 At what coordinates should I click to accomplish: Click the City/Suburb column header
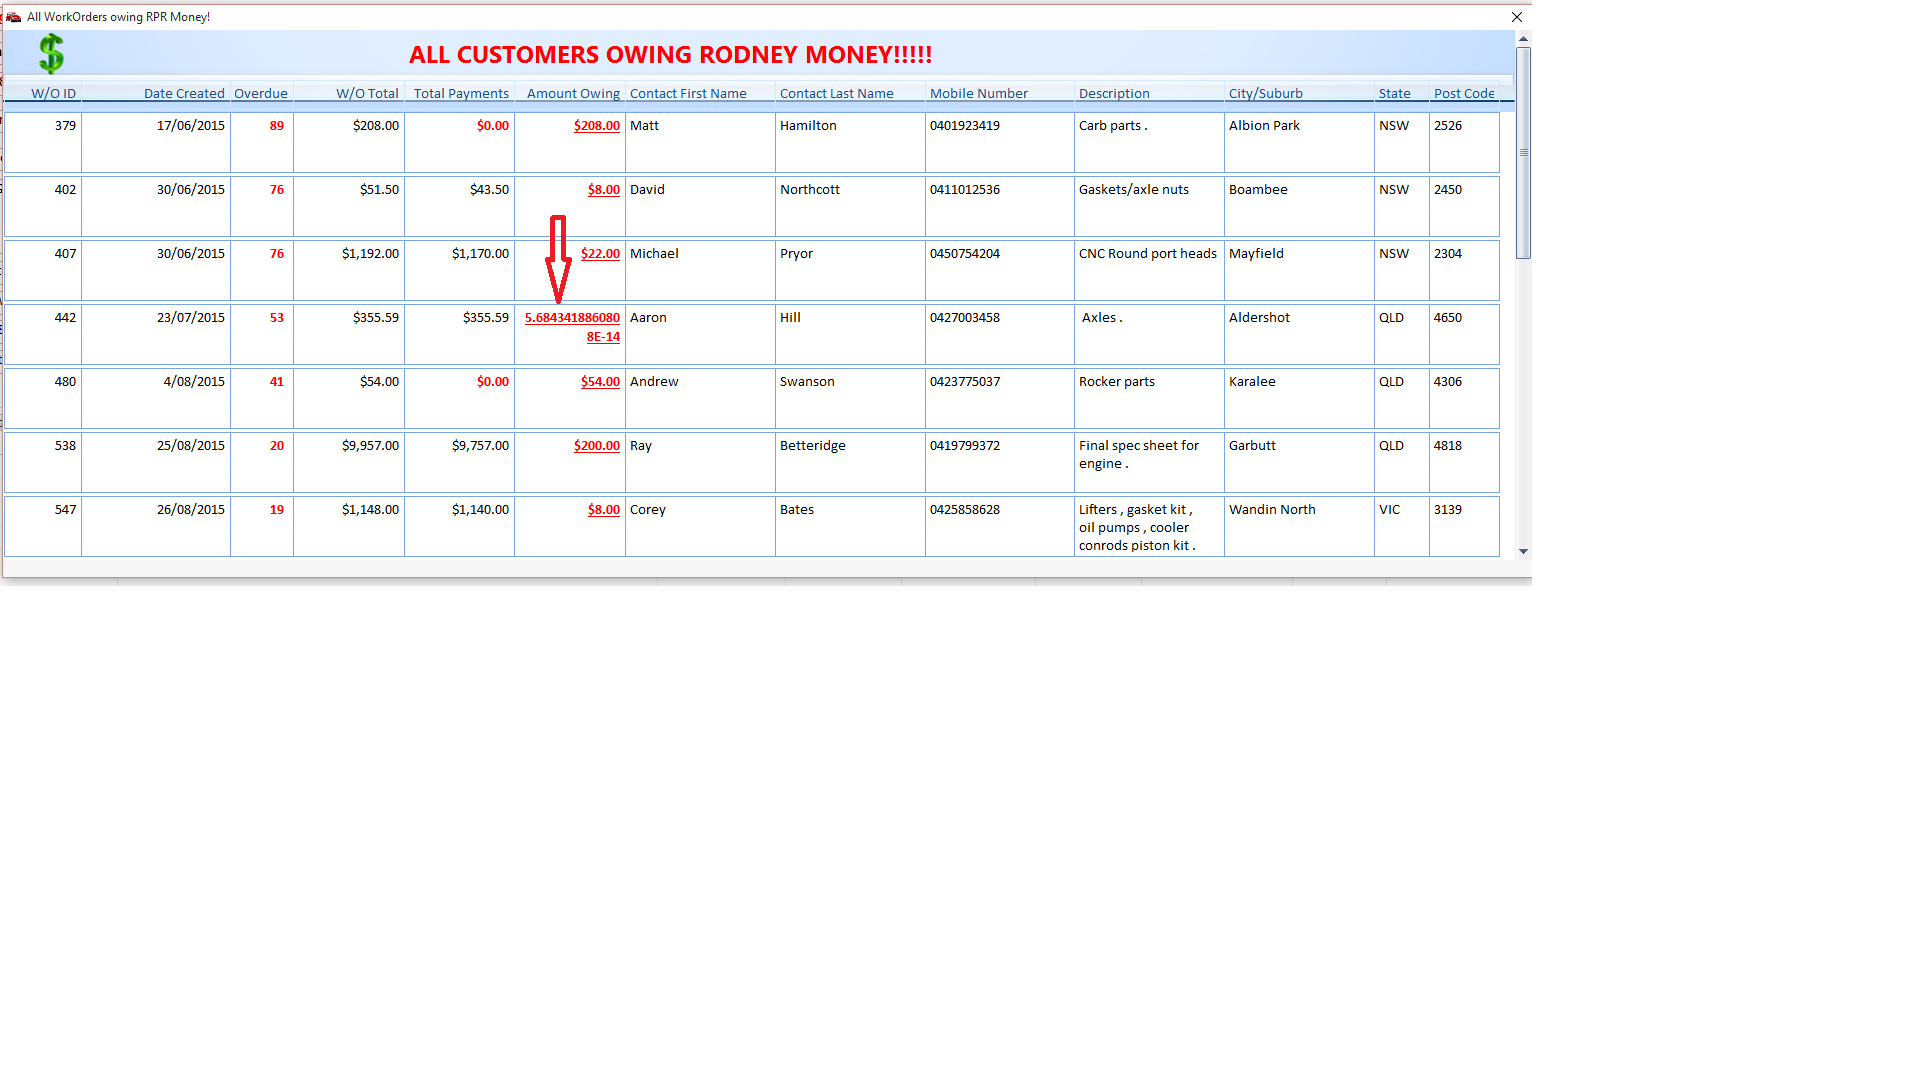[x=1266, y=93]
